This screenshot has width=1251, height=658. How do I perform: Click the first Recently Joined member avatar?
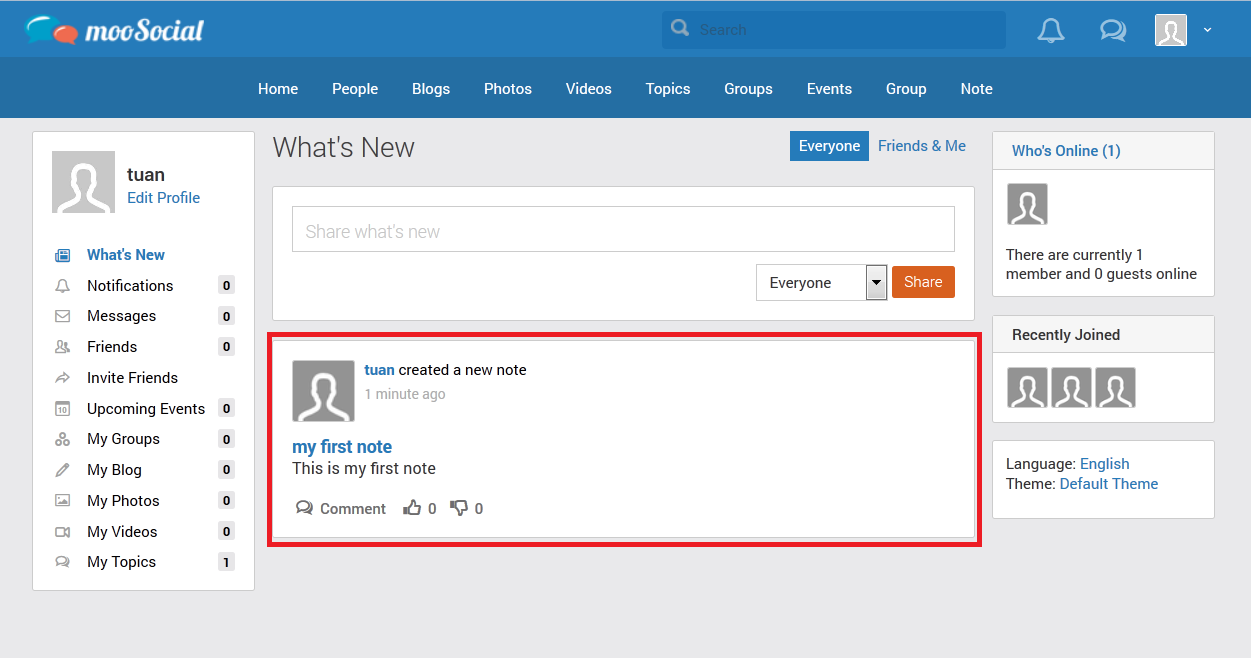pos(1027,388)
